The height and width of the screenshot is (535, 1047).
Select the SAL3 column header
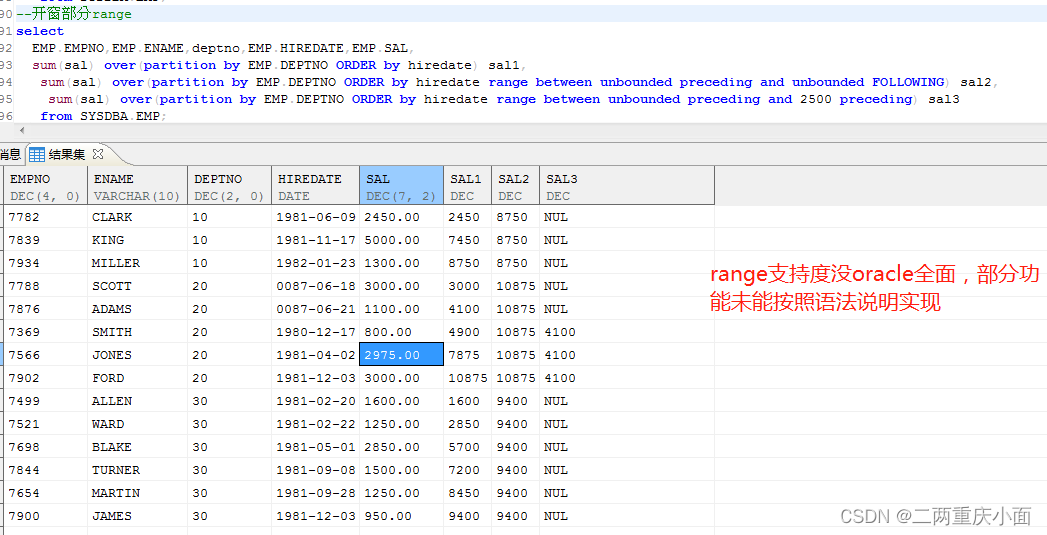click(x=627, y=186)
